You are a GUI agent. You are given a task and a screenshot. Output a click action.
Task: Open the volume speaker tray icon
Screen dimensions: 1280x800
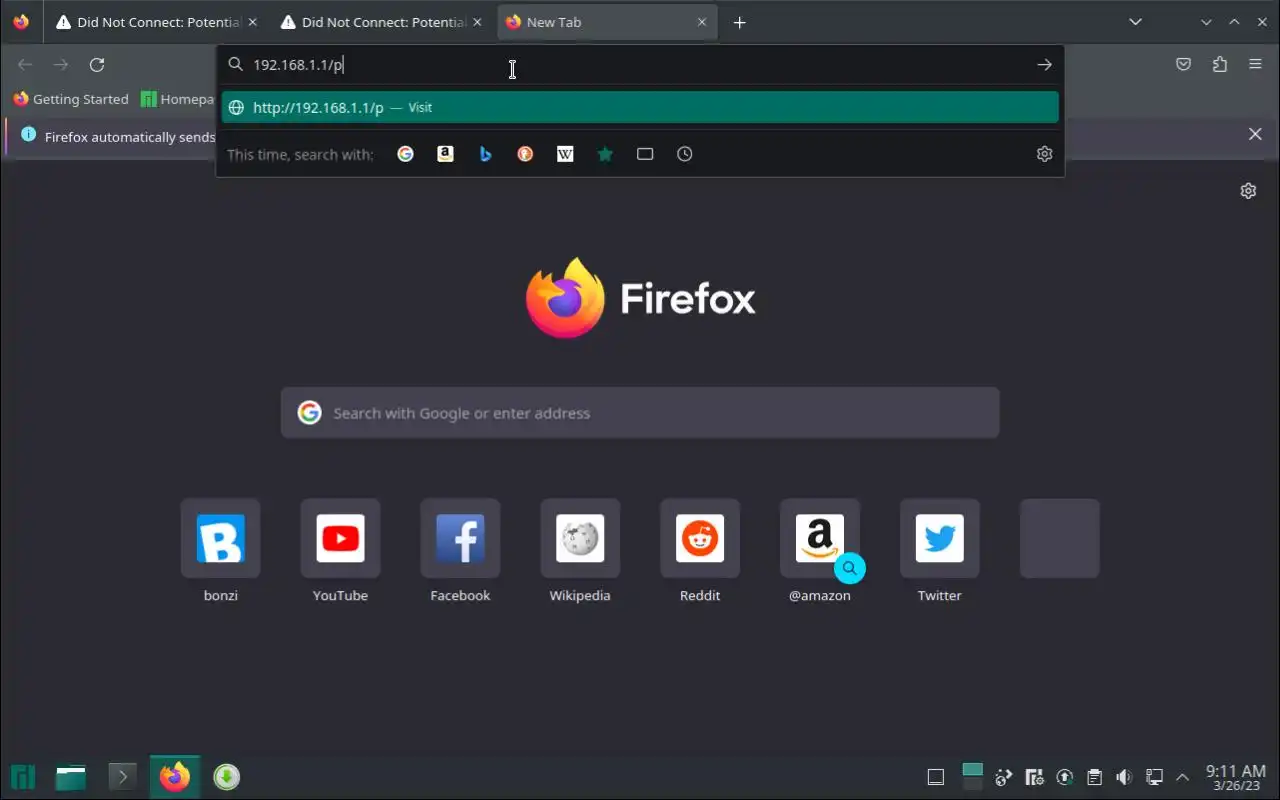point(1124,777)
